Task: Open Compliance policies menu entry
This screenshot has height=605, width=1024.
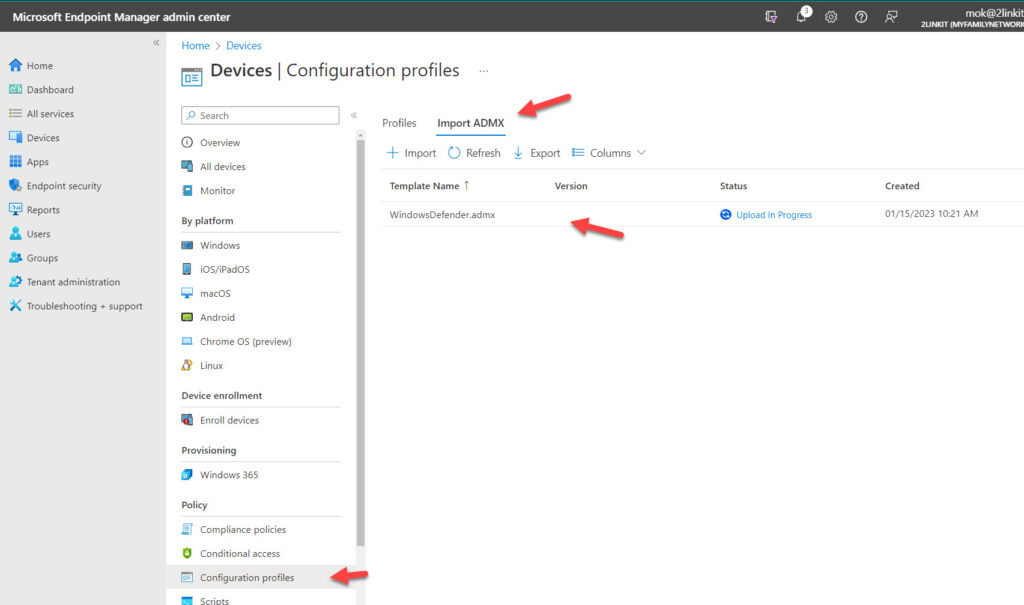Action: (243, 529)
